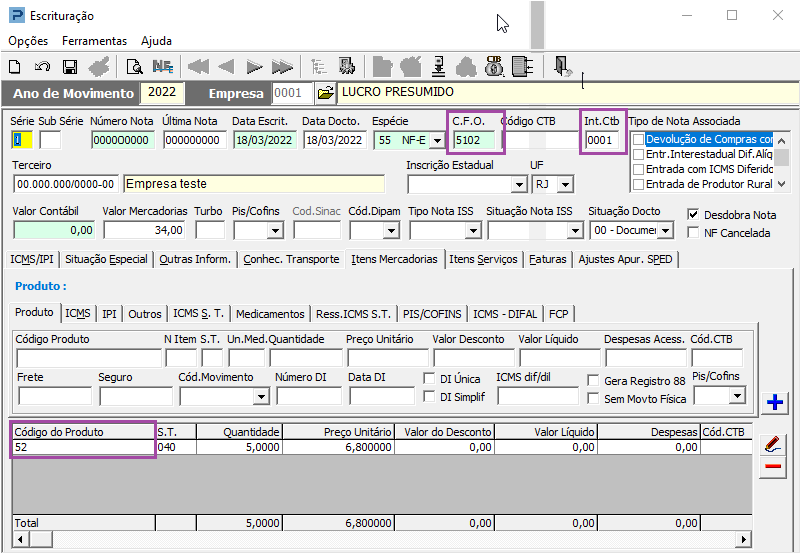Click the C.F.O. field with 5102
The height and width of the screenshot is (553, 800).
474,140
